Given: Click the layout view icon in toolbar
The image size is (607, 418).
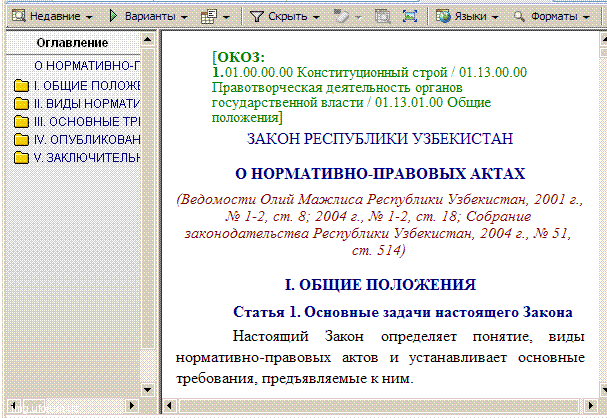Looking at the screenshot, I should (x=208, y=17).
